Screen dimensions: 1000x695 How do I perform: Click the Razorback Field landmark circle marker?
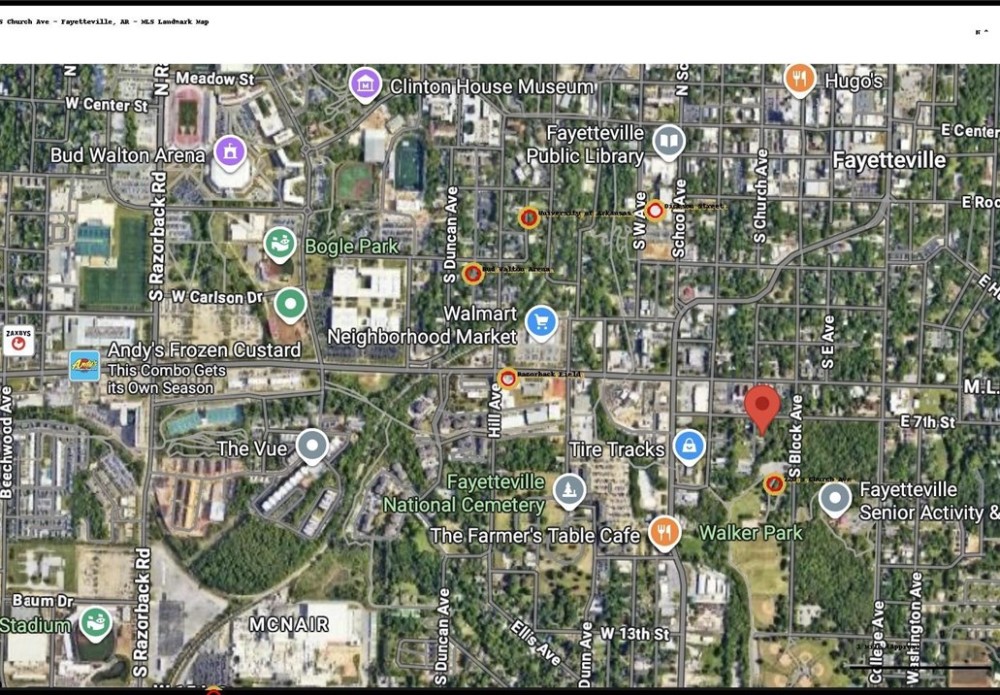(x=508, y=378)
